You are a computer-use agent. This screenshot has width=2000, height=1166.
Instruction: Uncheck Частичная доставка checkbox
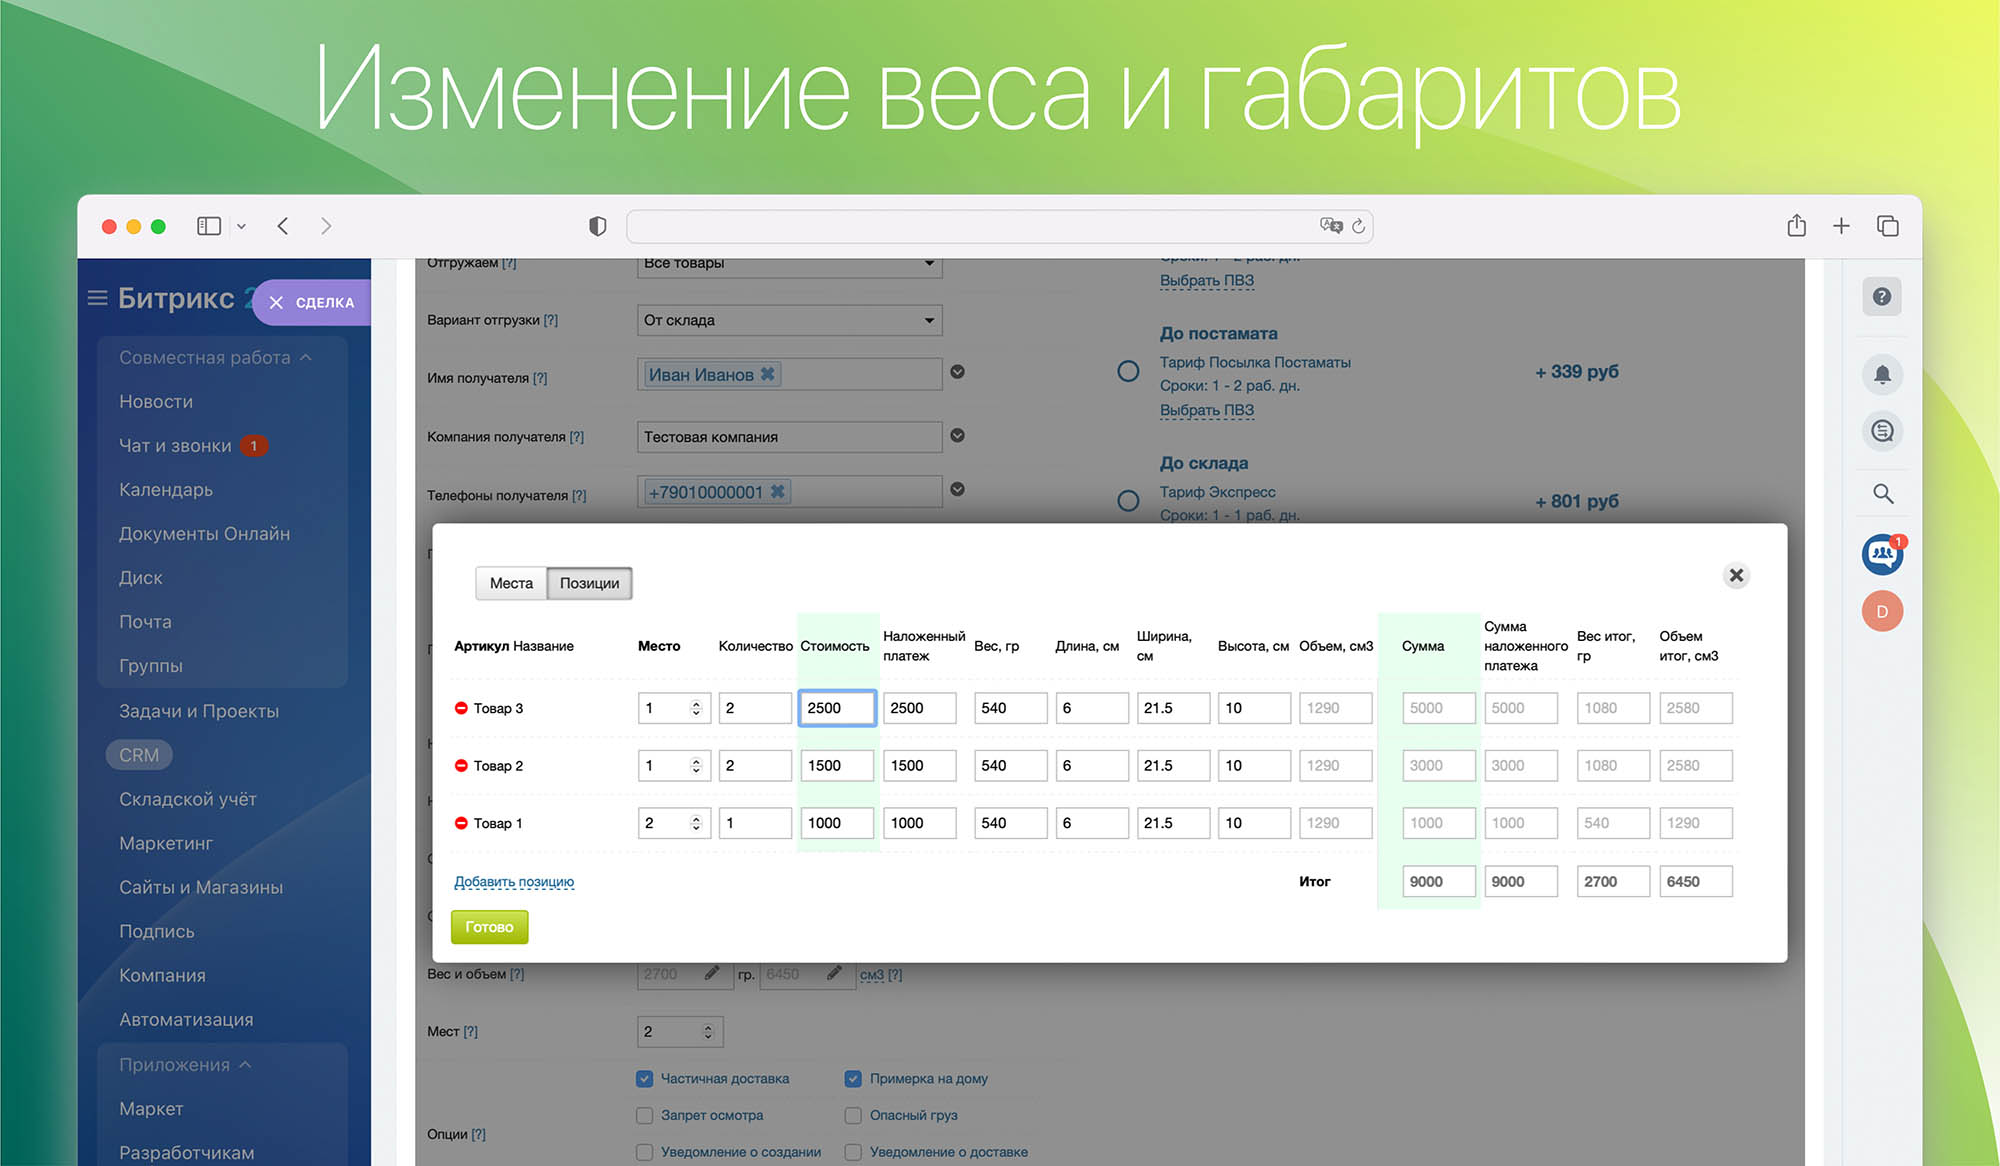pos(645,1079)
